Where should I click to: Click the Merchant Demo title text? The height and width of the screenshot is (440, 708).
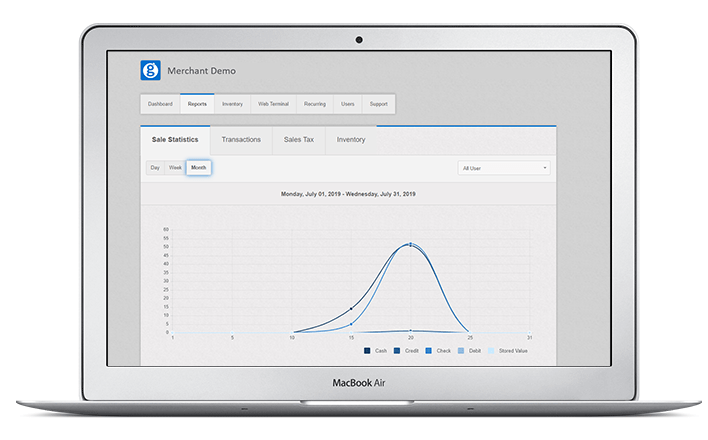[201, 71]
